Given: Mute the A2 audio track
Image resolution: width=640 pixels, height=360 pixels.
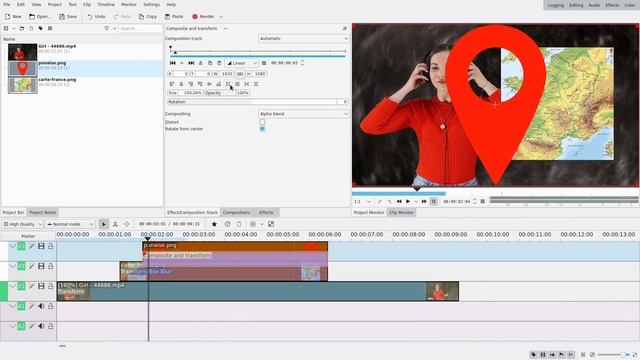Looking at the screenshot, I should click(x=41, y=326).
